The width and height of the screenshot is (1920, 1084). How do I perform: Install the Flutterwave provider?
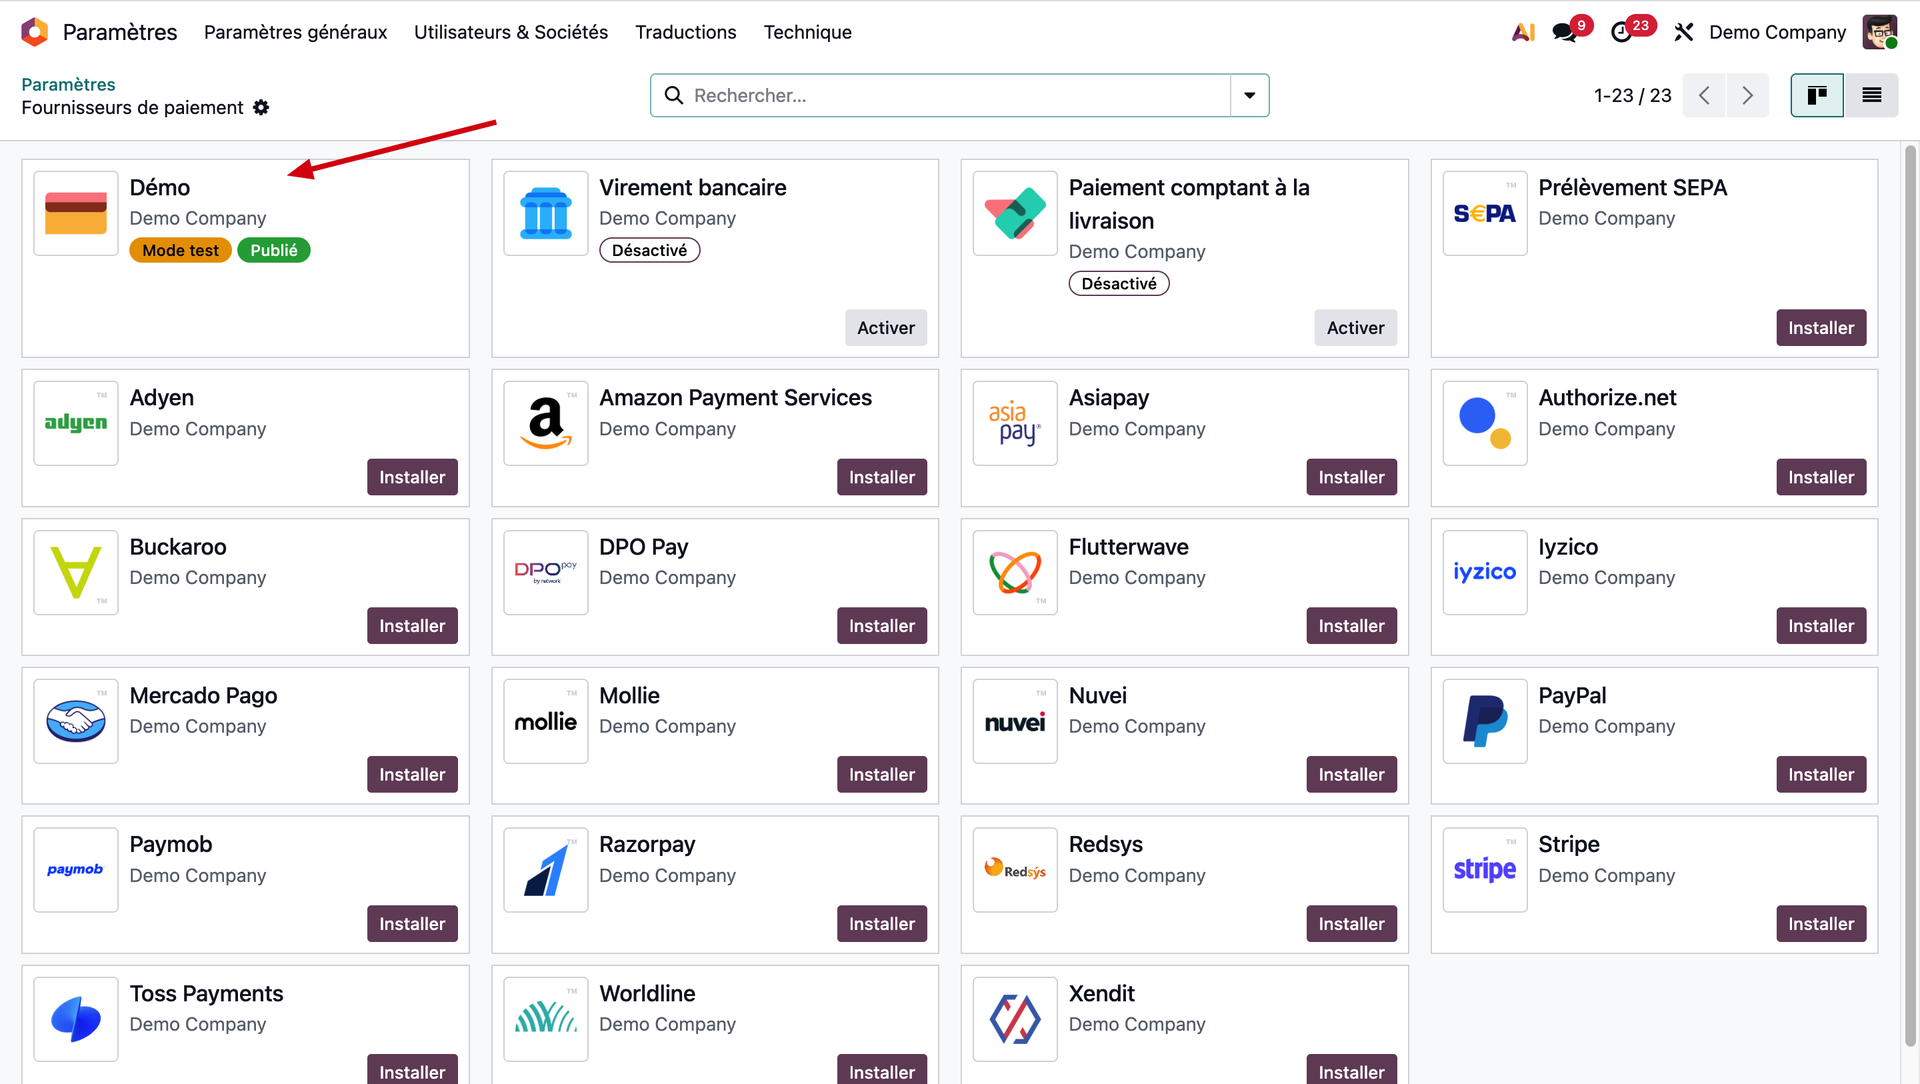coord(1351,626)
